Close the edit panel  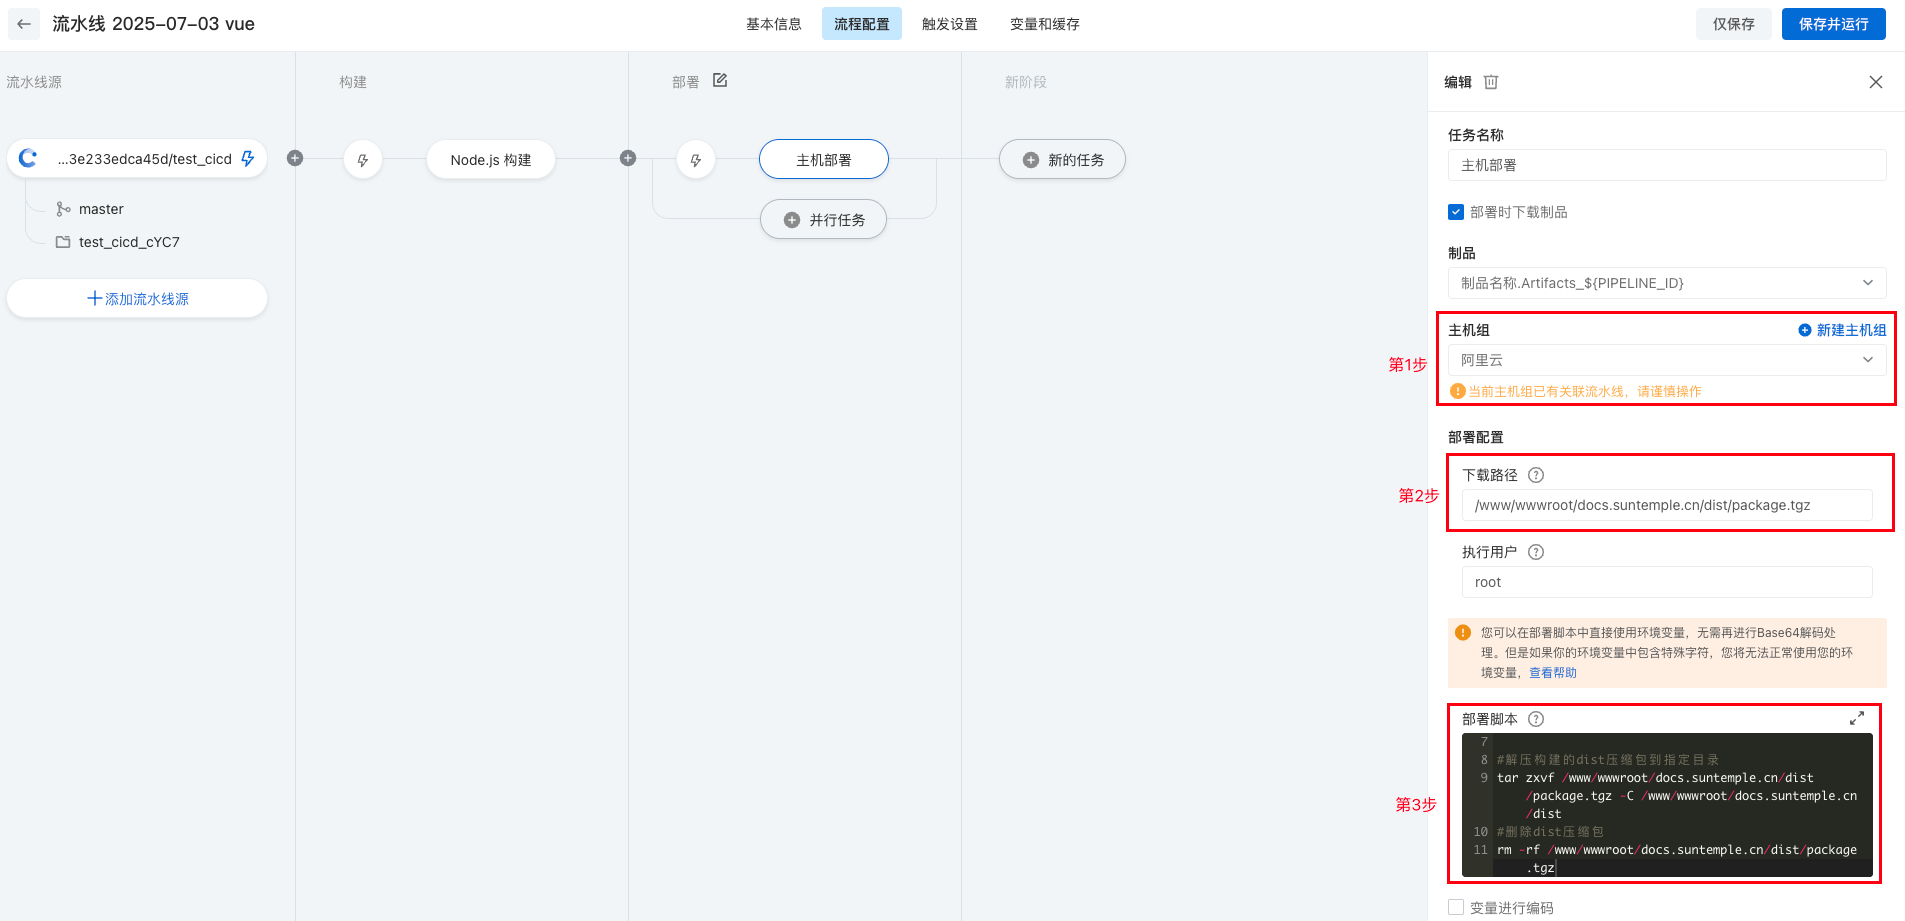1876,82
